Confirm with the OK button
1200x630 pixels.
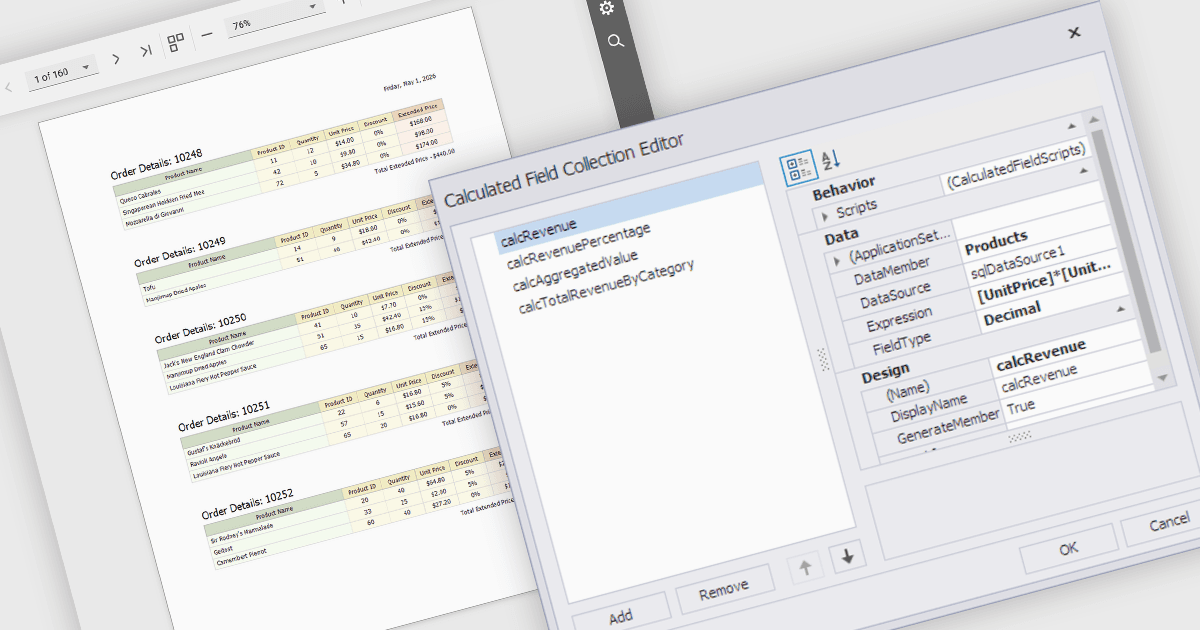pyautogui.click(x=1068, y=548)
